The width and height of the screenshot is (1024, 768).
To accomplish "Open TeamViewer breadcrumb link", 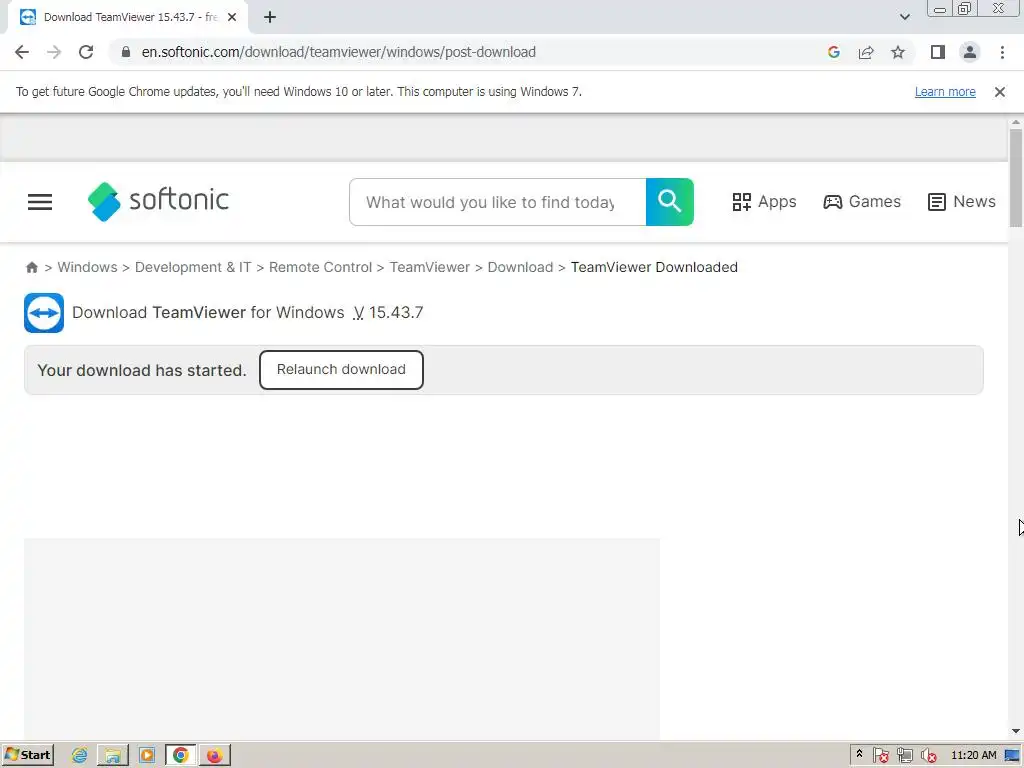I will coord(430,267).
